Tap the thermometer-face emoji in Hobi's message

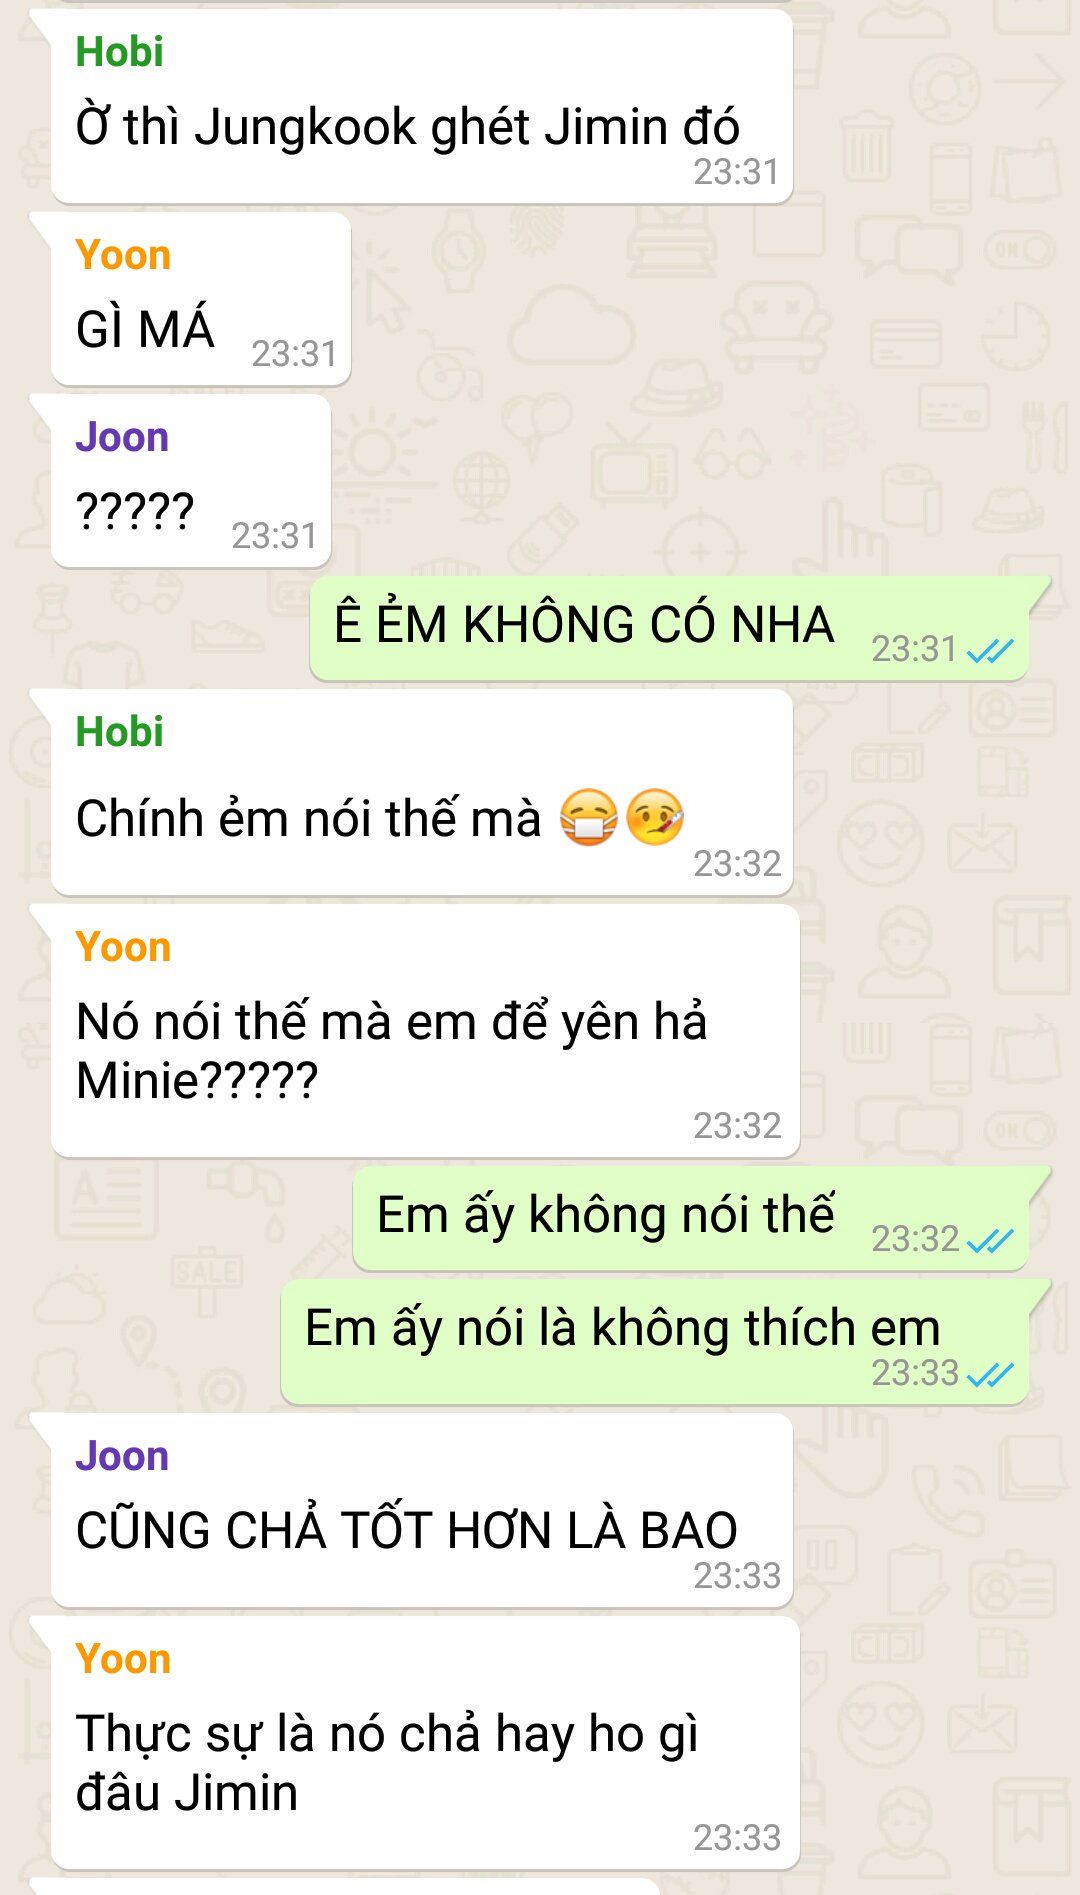tap(655, 817)
